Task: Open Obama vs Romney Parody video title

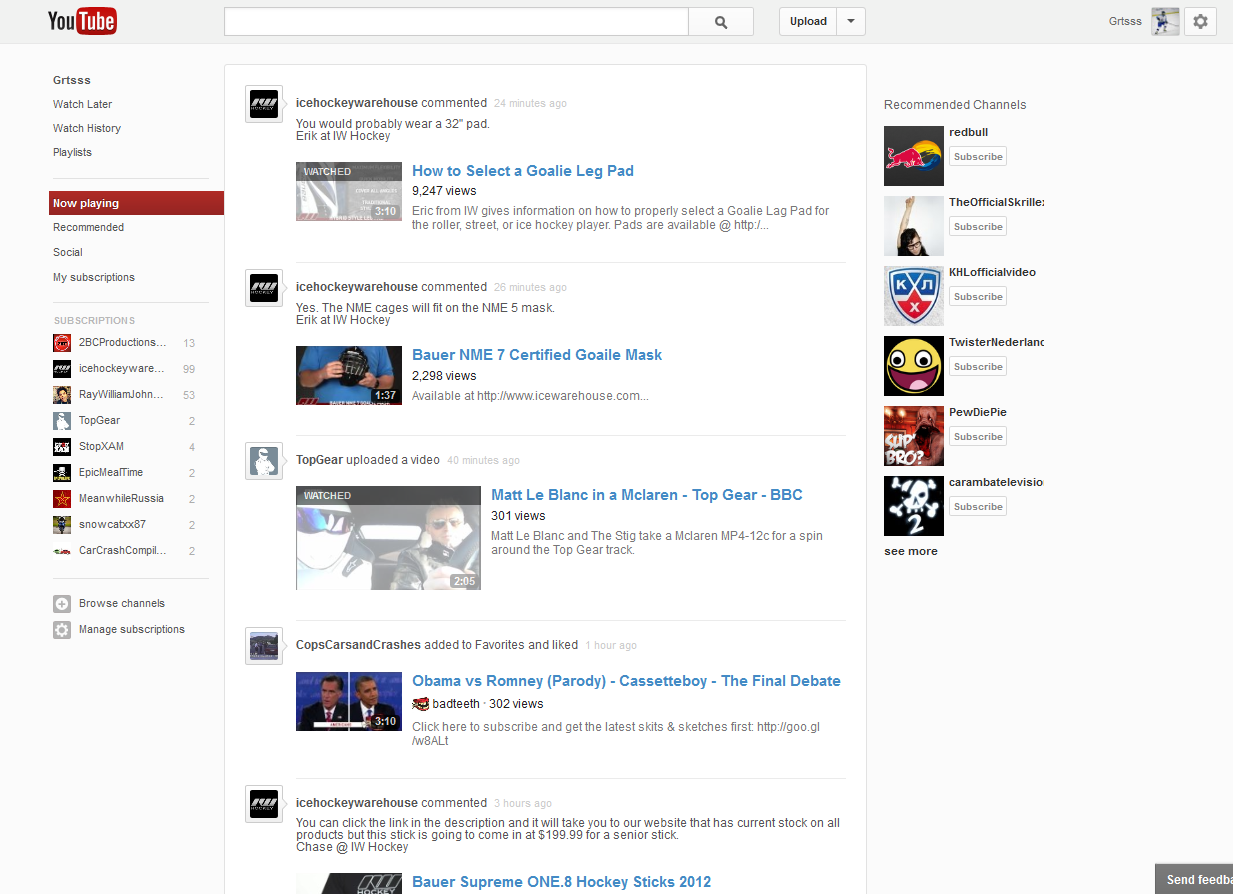Action: [x=626, y=681]
